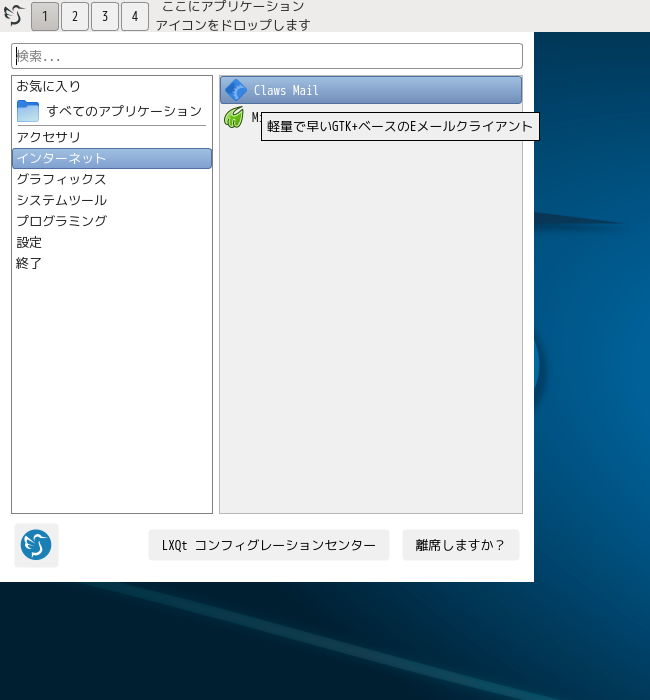650x700 pixels.
Task: Switch to desktop 3
Action: coord(105,17)
